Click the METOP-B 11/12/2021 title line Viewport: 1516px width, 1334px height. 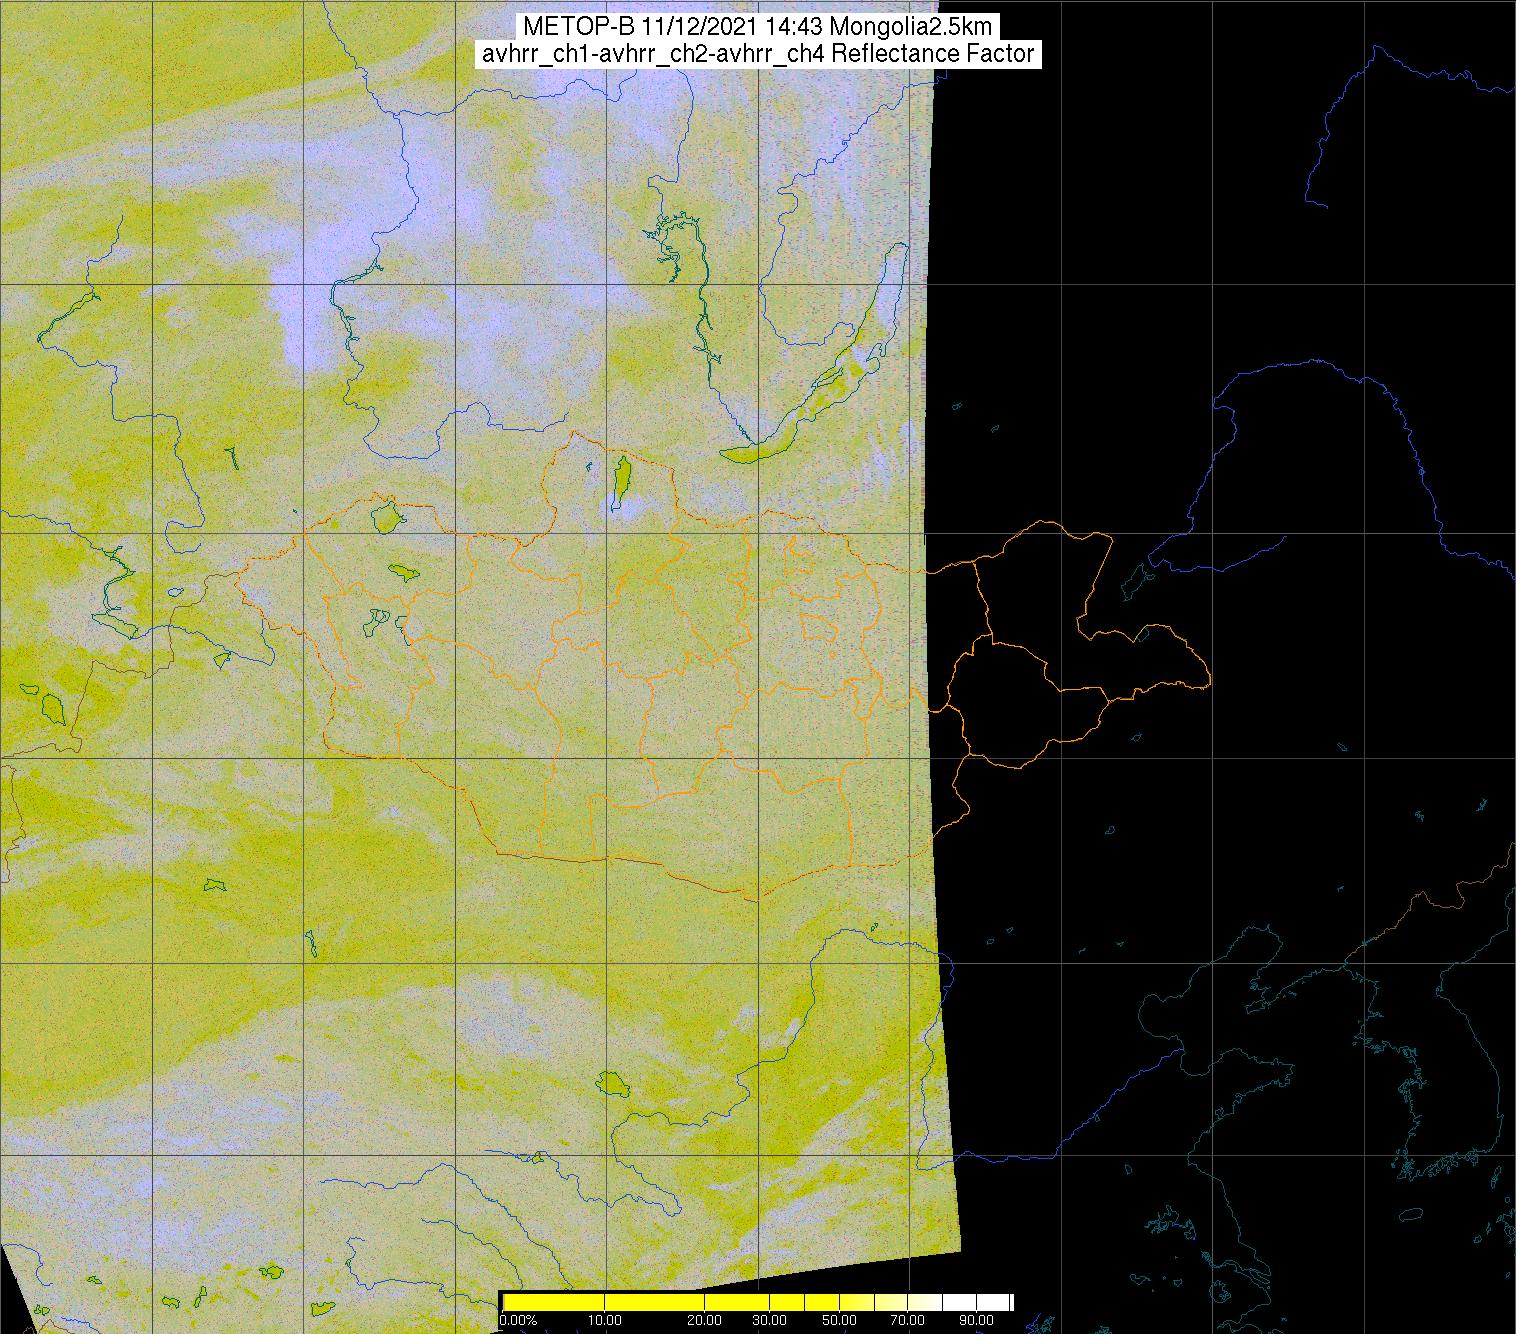point(757,26)
